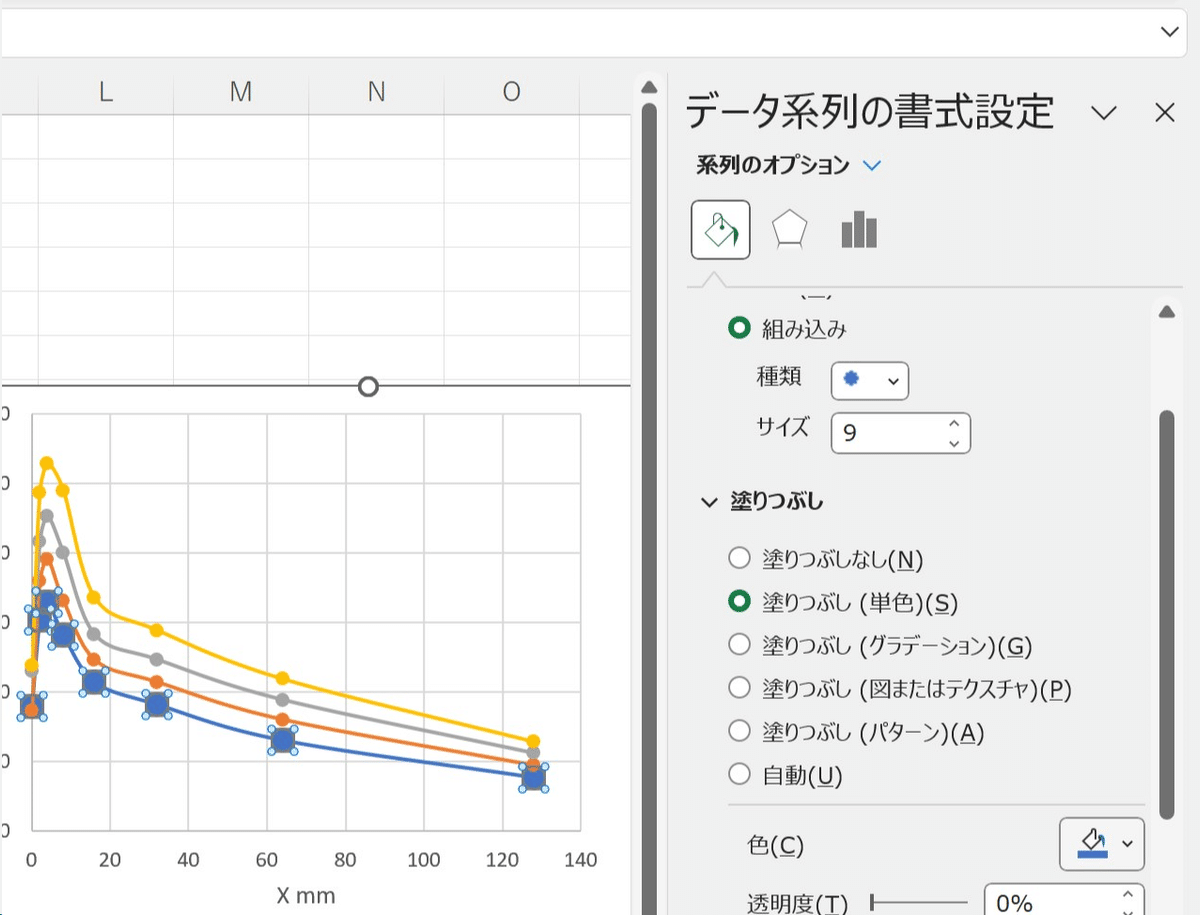This screenshot has height=915, width=1200.
Task: Open the Series Options bar chart icon
Action: 859,230
